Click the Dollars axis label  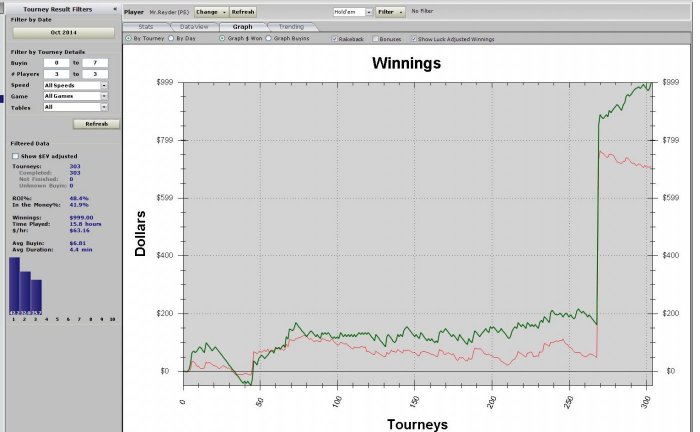click(x=140, y=233)
